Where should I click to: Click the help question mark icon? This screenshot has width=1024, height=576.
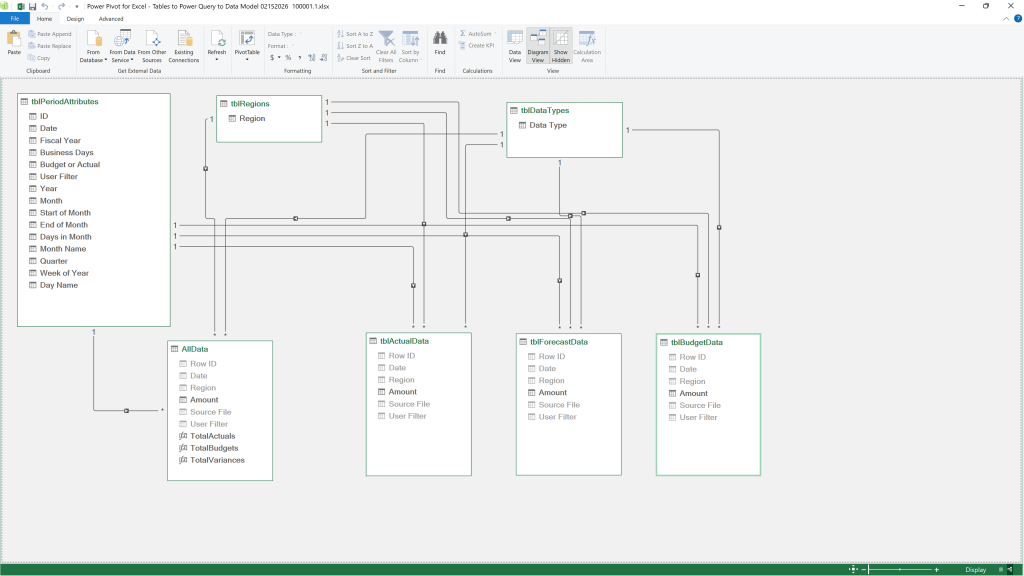pyautogui.click(x=1017, y=18)
